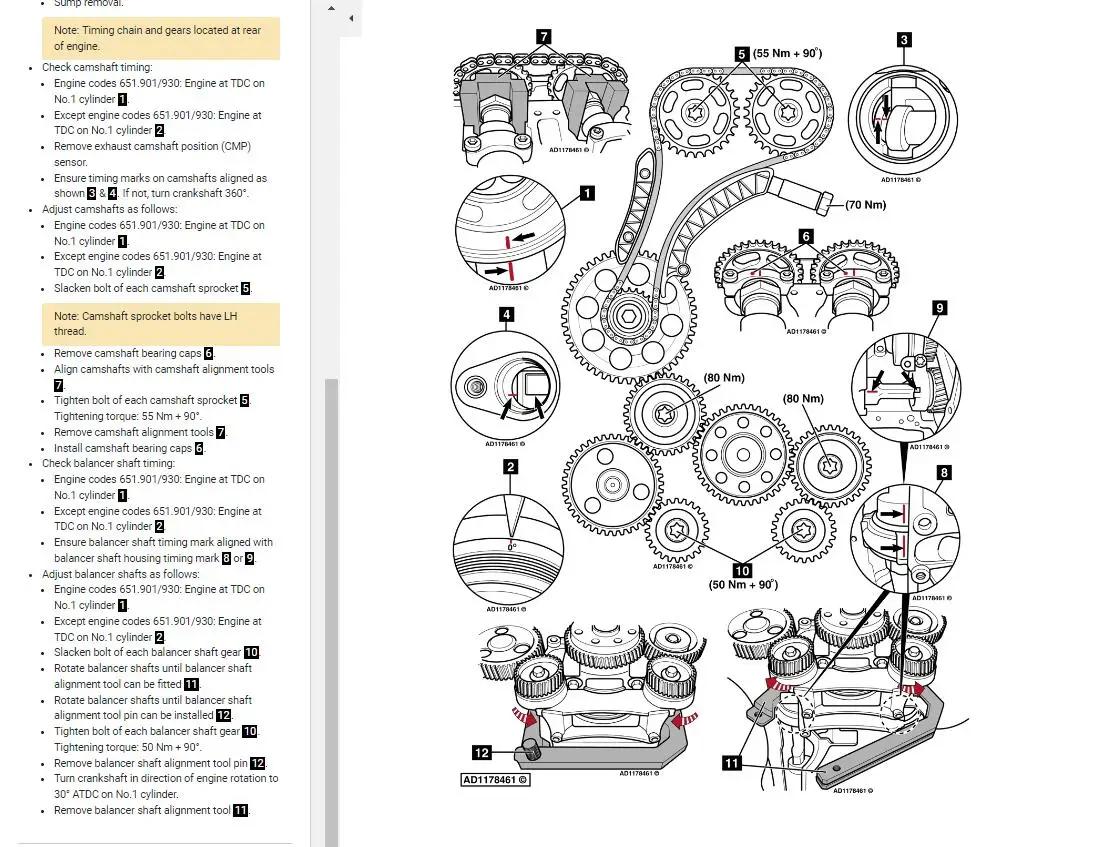1098x847 pixels.
Task: Click 'Align camshafts with camshaft alignment tools' step
Action: 164,377
